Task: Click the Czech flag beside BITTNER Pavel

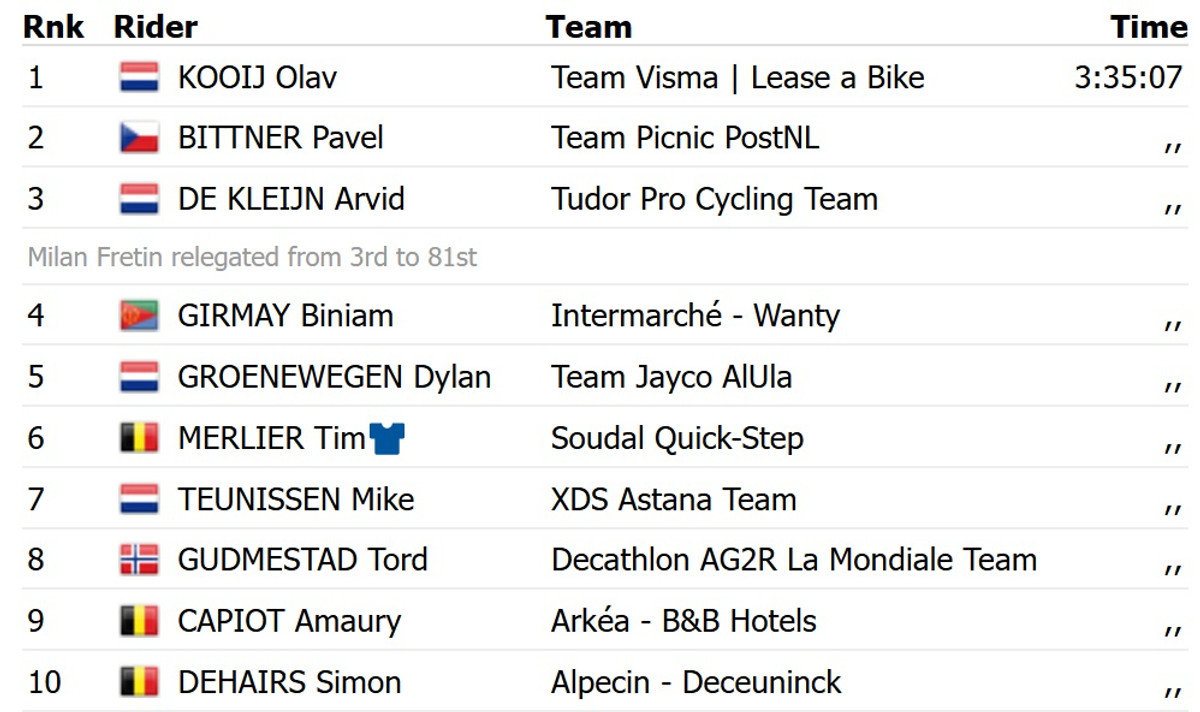Action: pos(139,138)
